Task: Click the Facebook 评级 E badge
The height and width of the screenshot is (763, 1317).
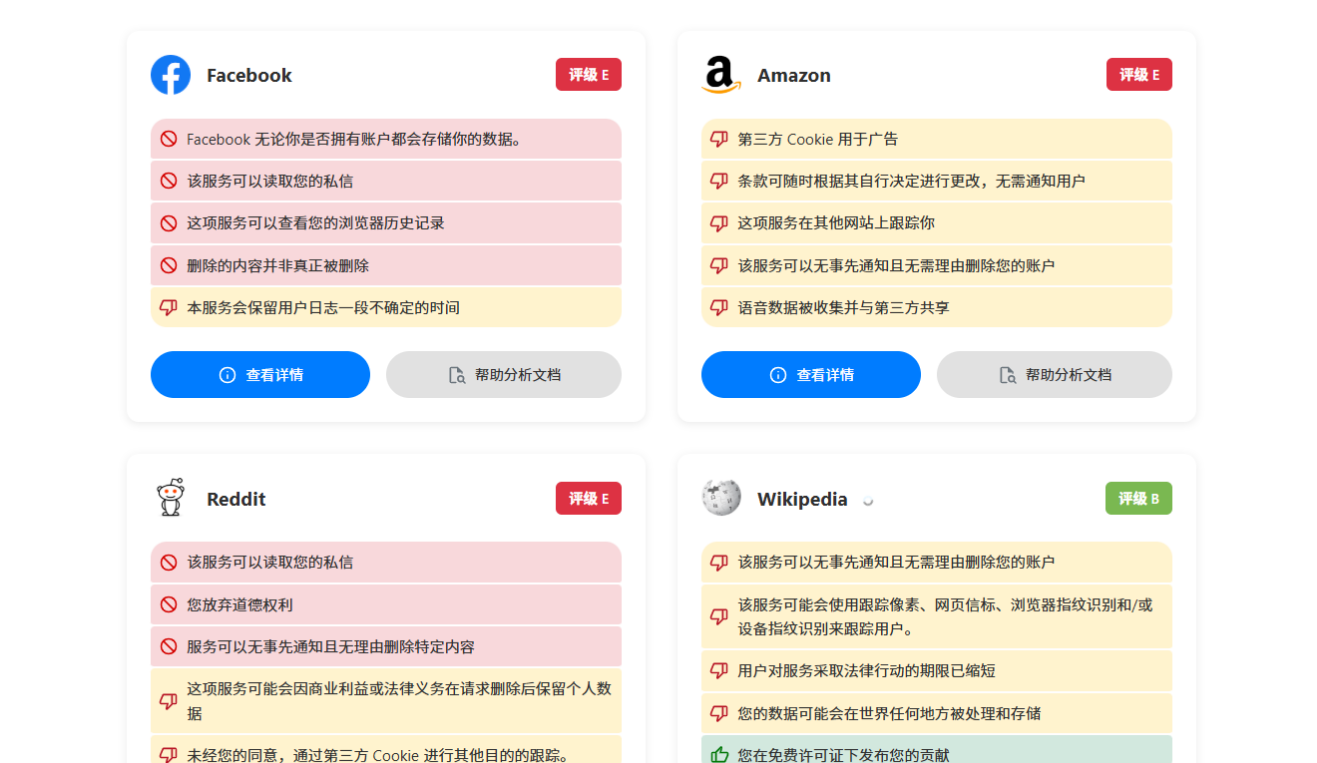Action: [589, 75]
